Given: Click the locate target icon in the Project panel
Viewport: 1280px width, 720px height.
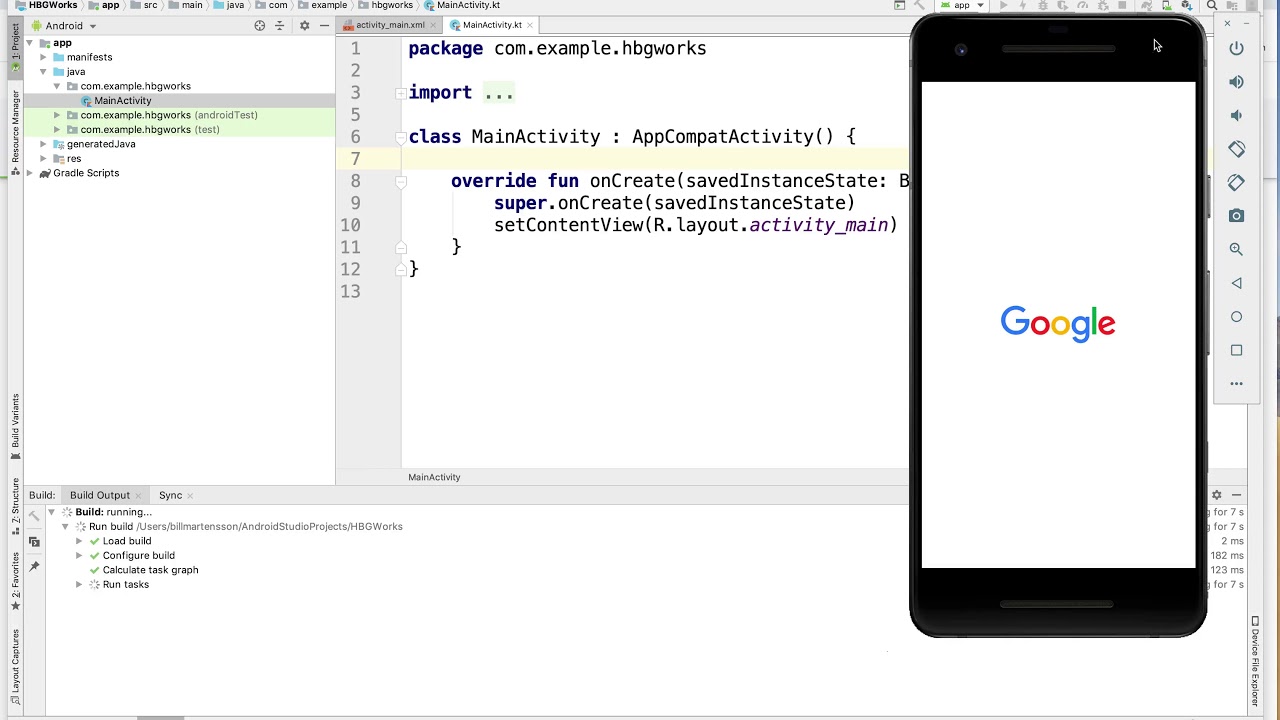Looking at the screenshot, I should click(x=260, y=26).
